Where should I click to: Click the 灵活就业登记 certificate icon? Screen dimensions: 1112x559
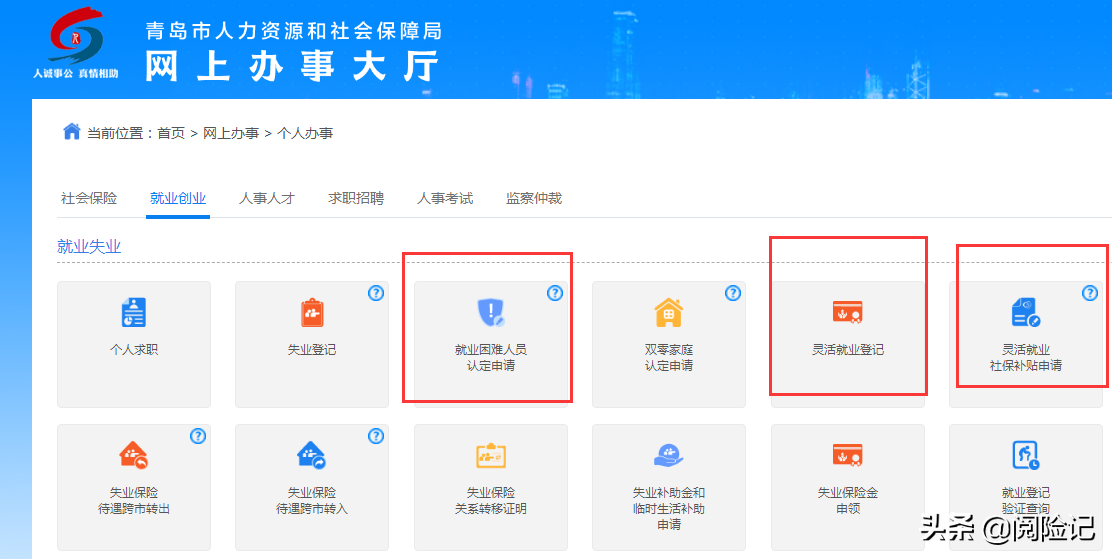847,312
